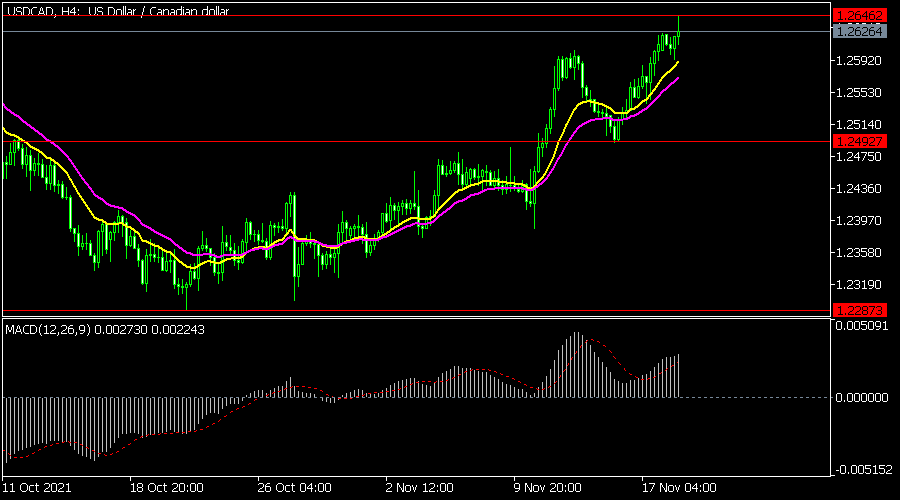Click the 1.25920 price scale value
Screen dimensions: 900x500
pos(859,61)
